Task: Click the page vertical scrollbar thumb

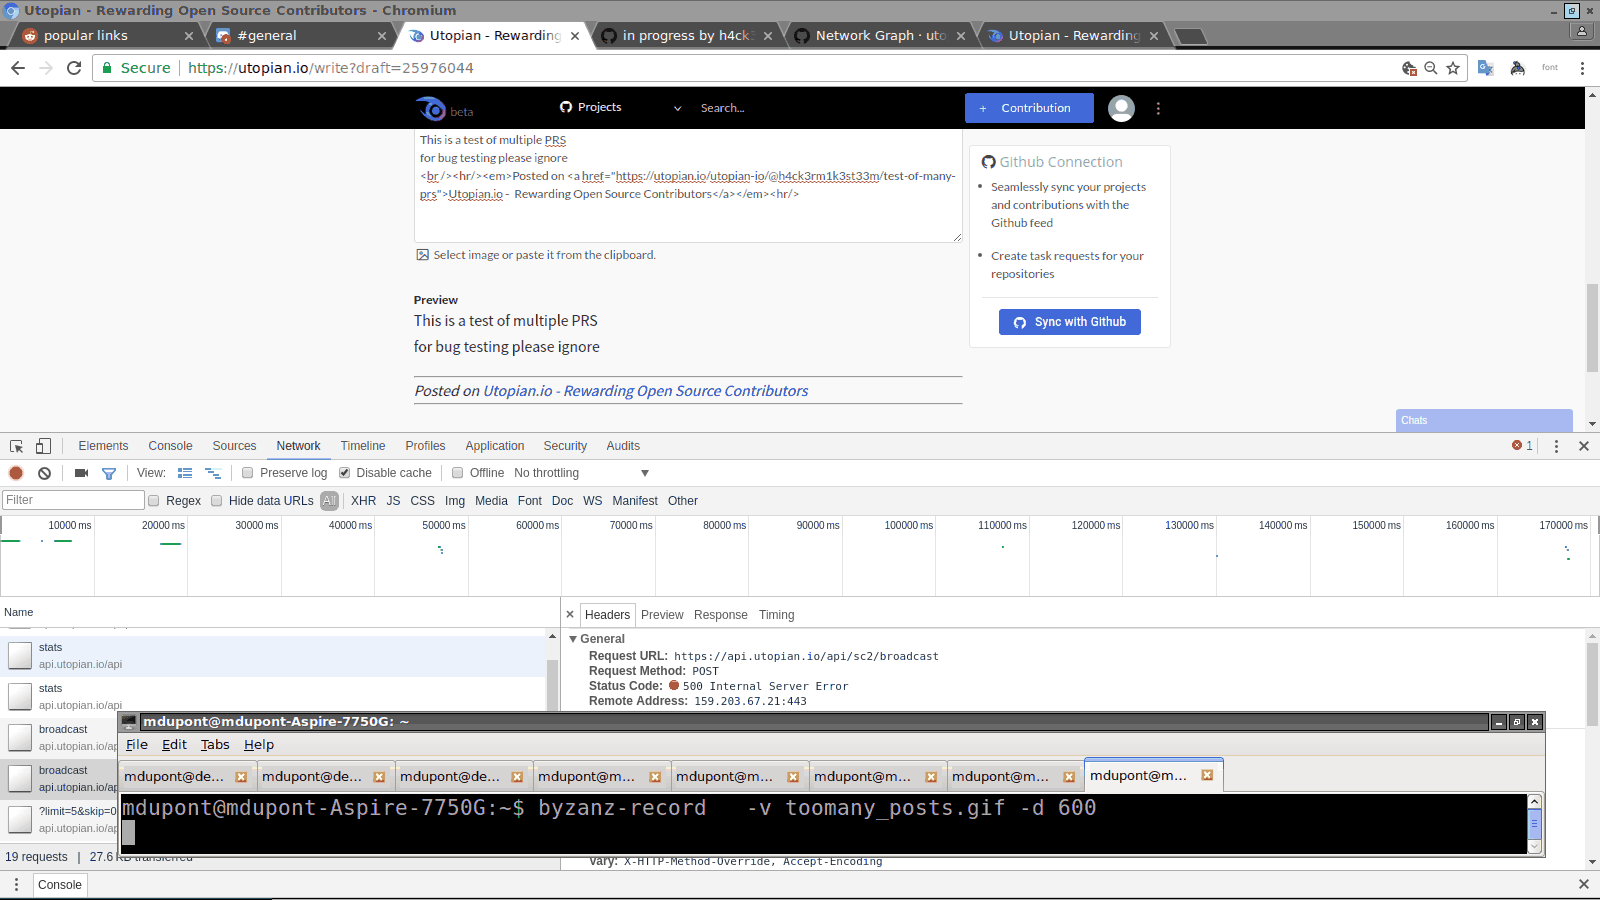Action: tap(1592, 328)
